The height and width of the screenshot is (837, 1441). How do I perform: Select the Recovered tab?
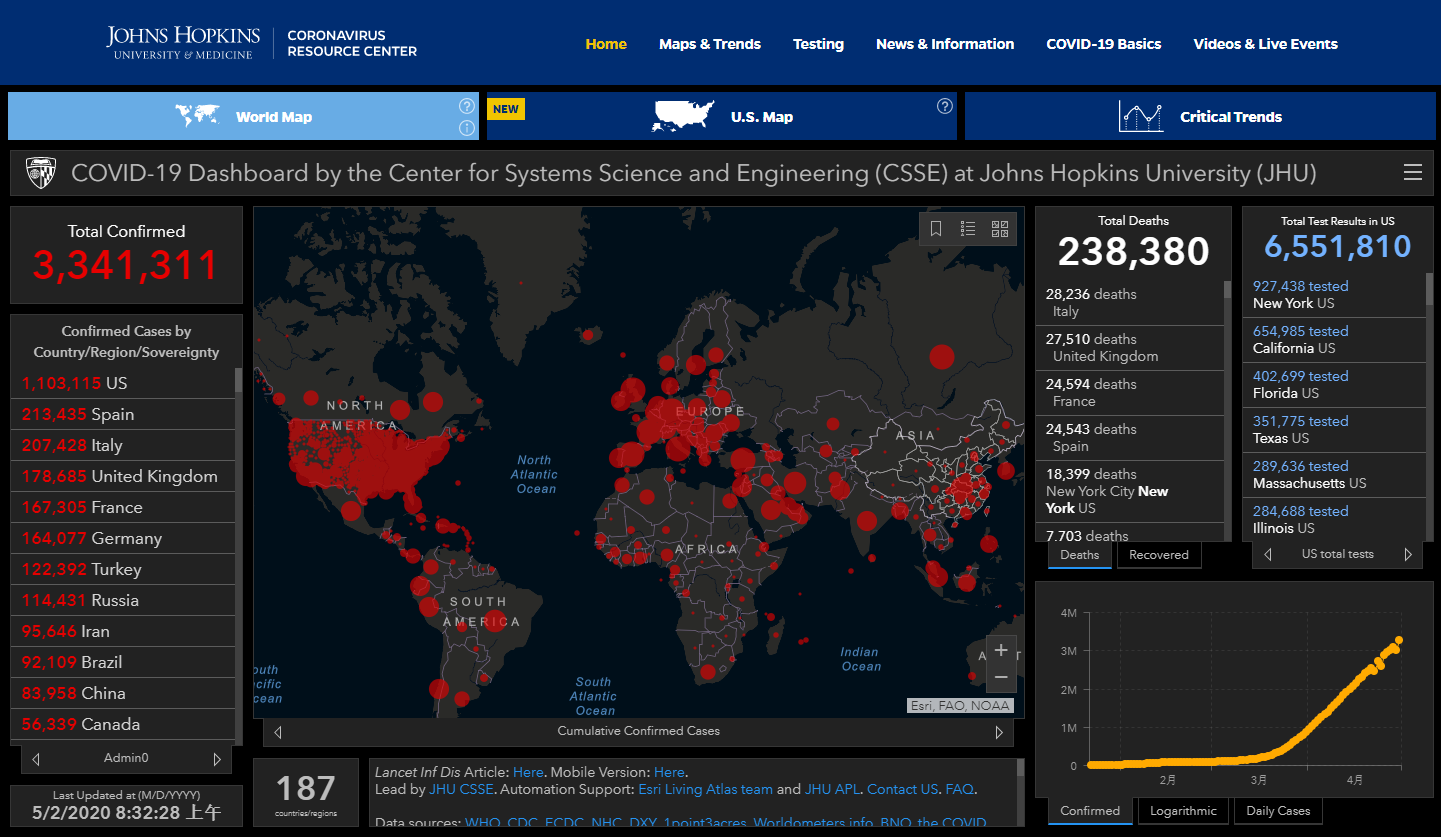tap(1159, 555)
